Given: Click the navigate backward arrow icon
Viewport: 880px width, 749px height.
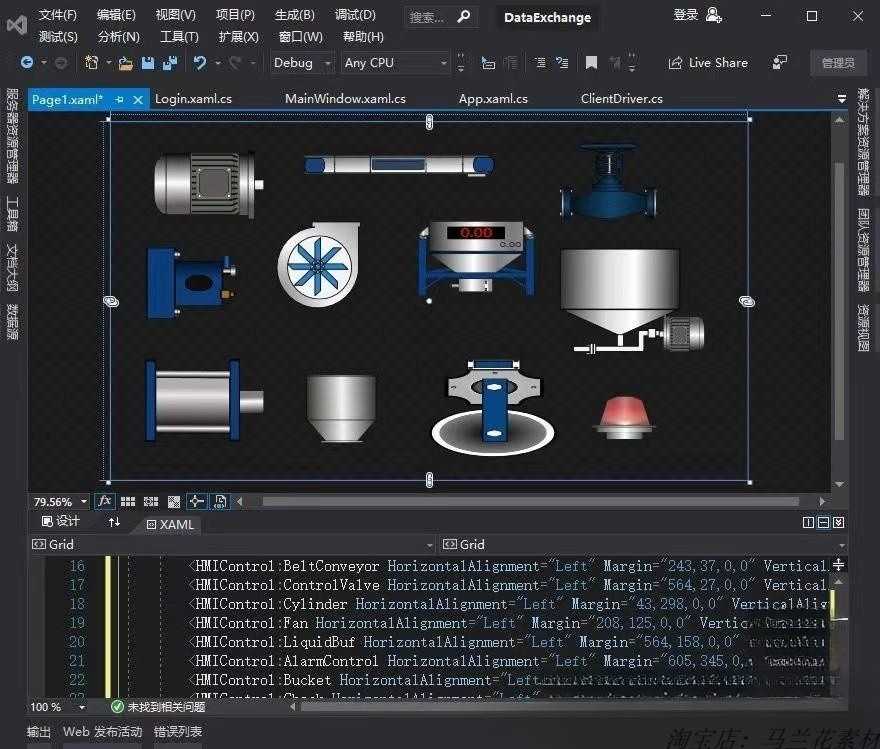Looking at the screenshot, I should coord(26,63).
